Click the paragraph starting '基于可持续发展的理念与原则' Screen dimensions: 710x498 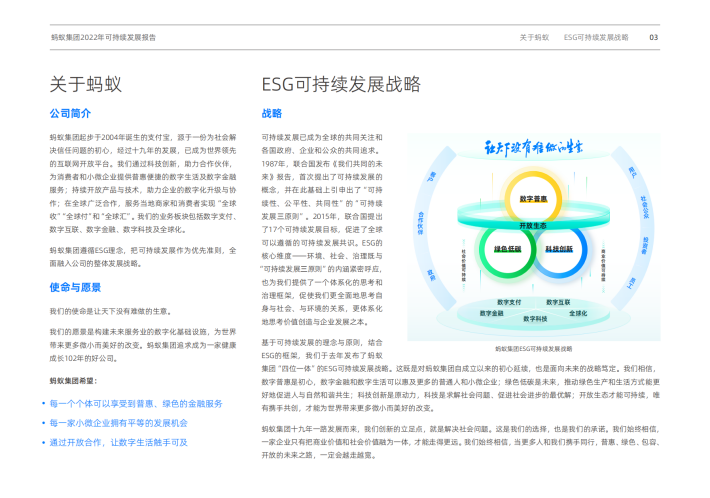coord(461,375)
